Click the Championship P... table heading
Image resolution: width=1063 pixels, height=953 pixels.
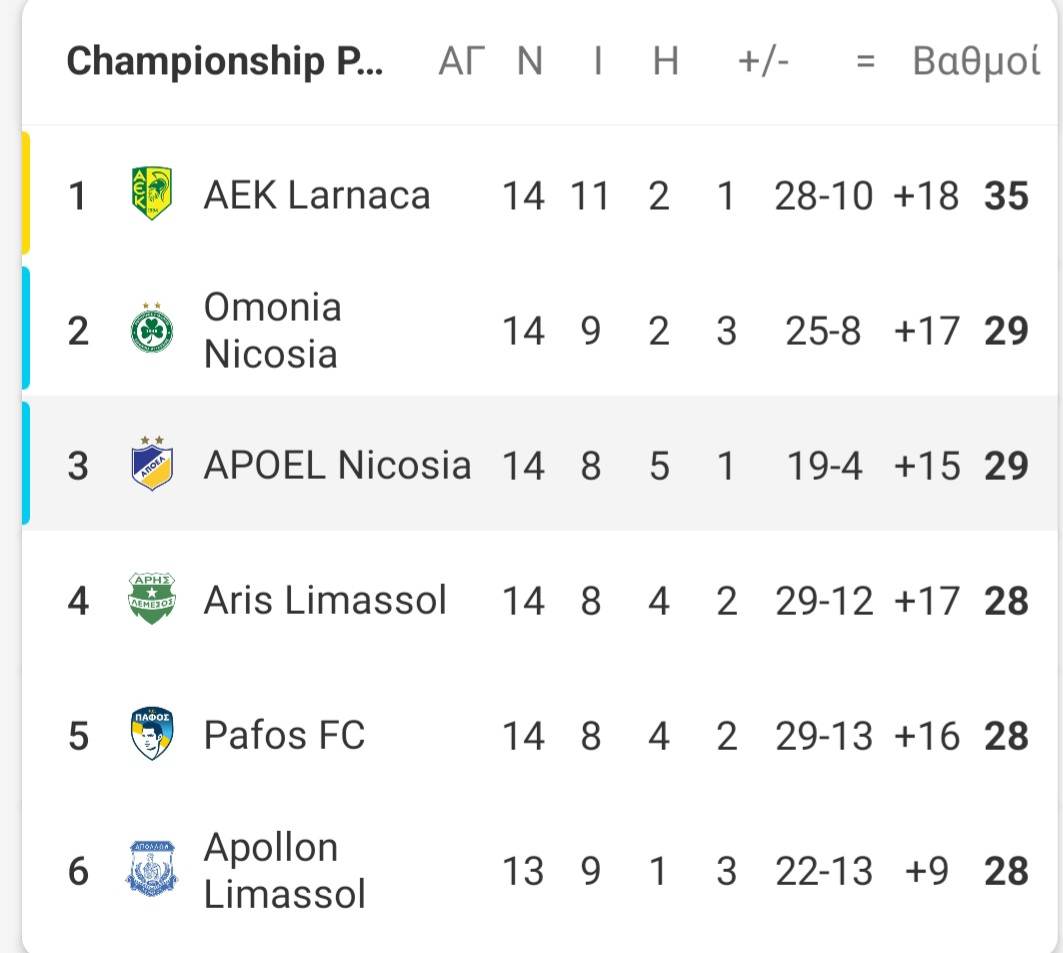pyautogui.click(x=224, y=61)
